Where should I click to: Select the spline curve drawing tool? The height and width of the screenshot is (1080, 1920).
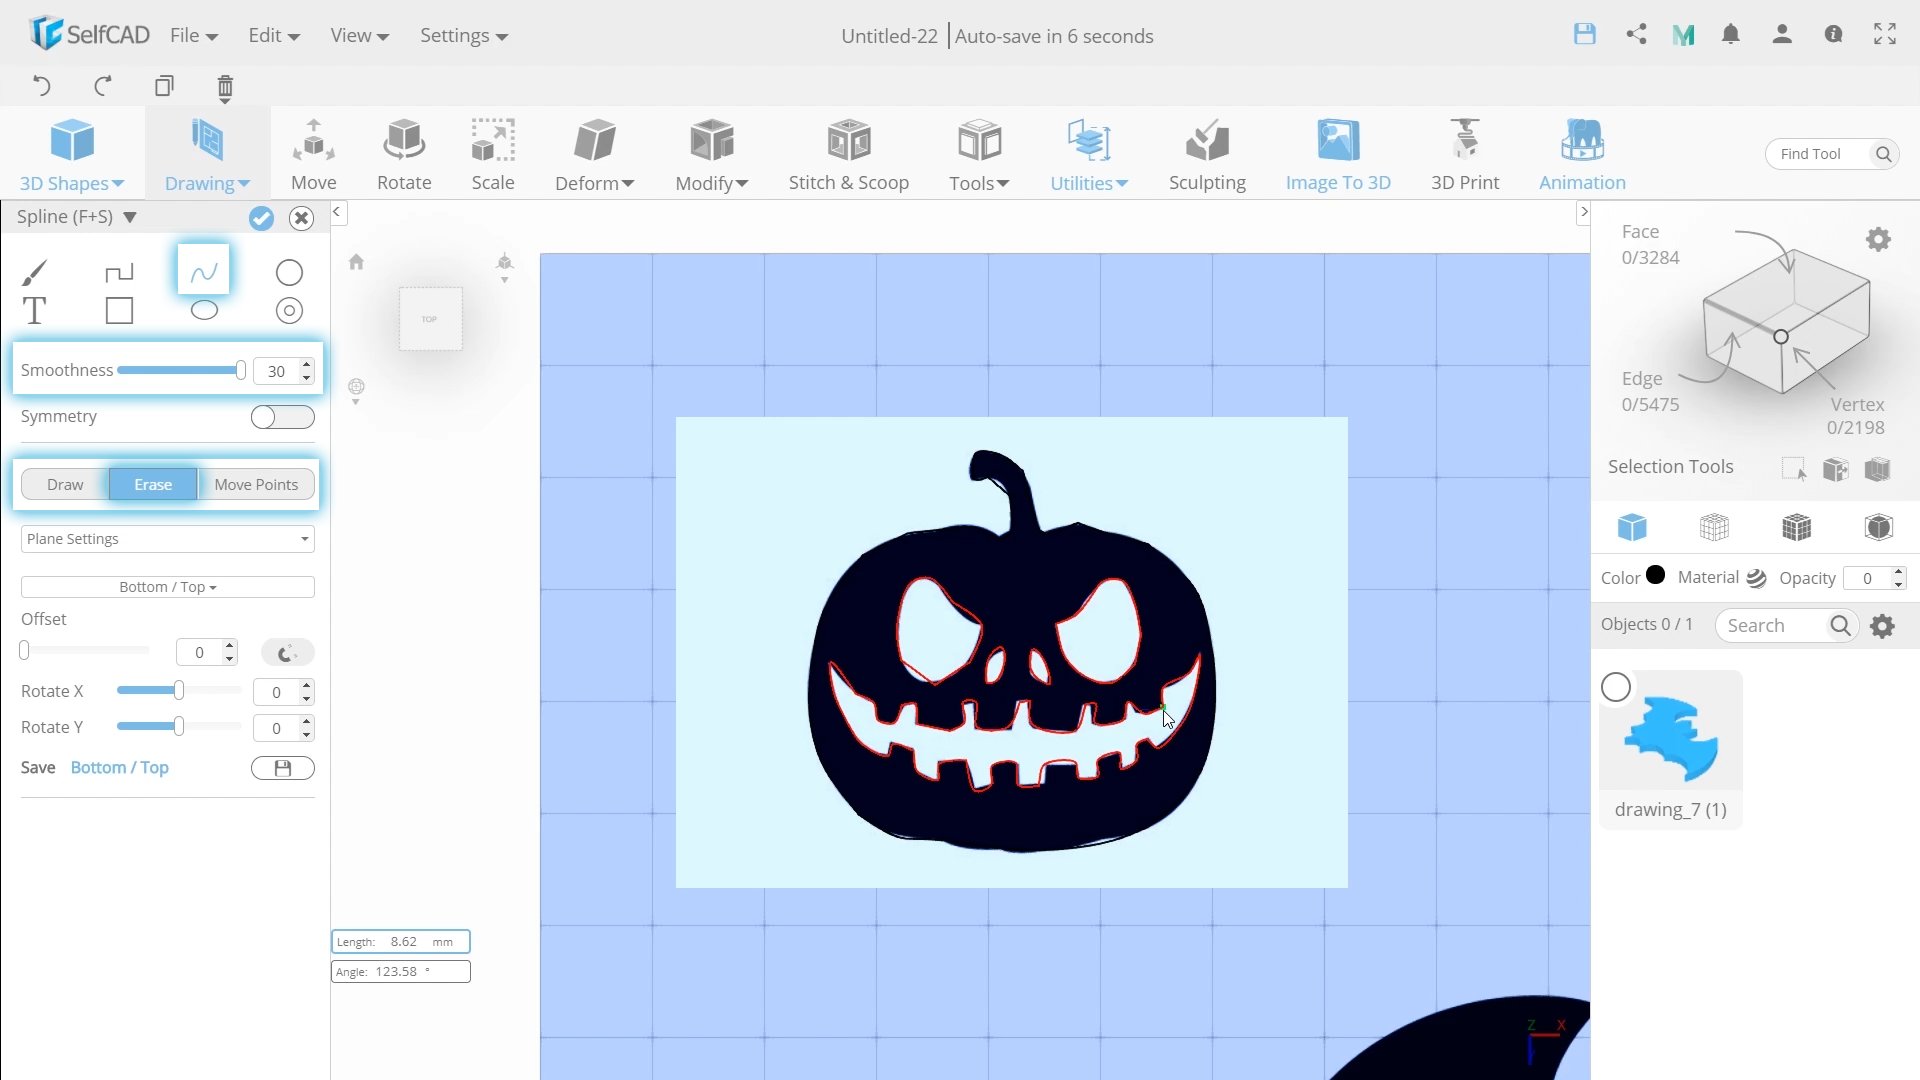(x=204, y=271)
